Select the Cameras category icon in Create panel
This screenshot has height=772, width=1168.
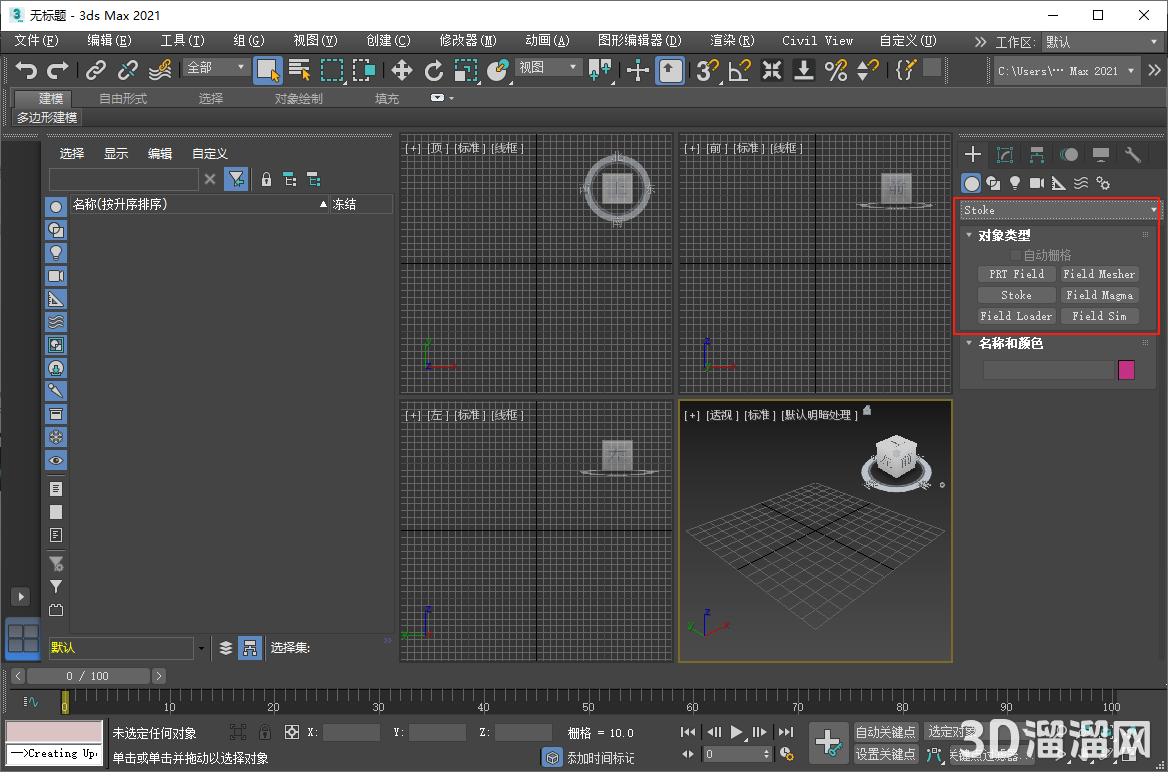[x=1036, y=183]
